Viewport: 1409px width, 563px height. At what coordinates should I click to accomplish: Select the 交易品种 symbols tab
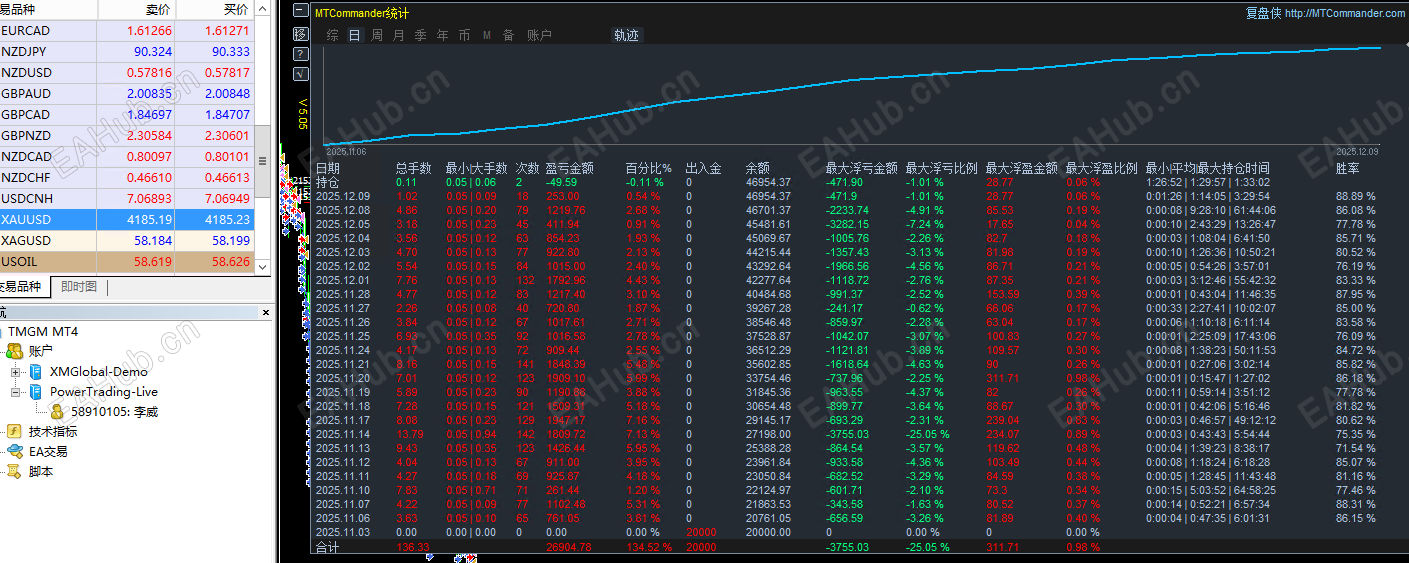tap(20, 287)
